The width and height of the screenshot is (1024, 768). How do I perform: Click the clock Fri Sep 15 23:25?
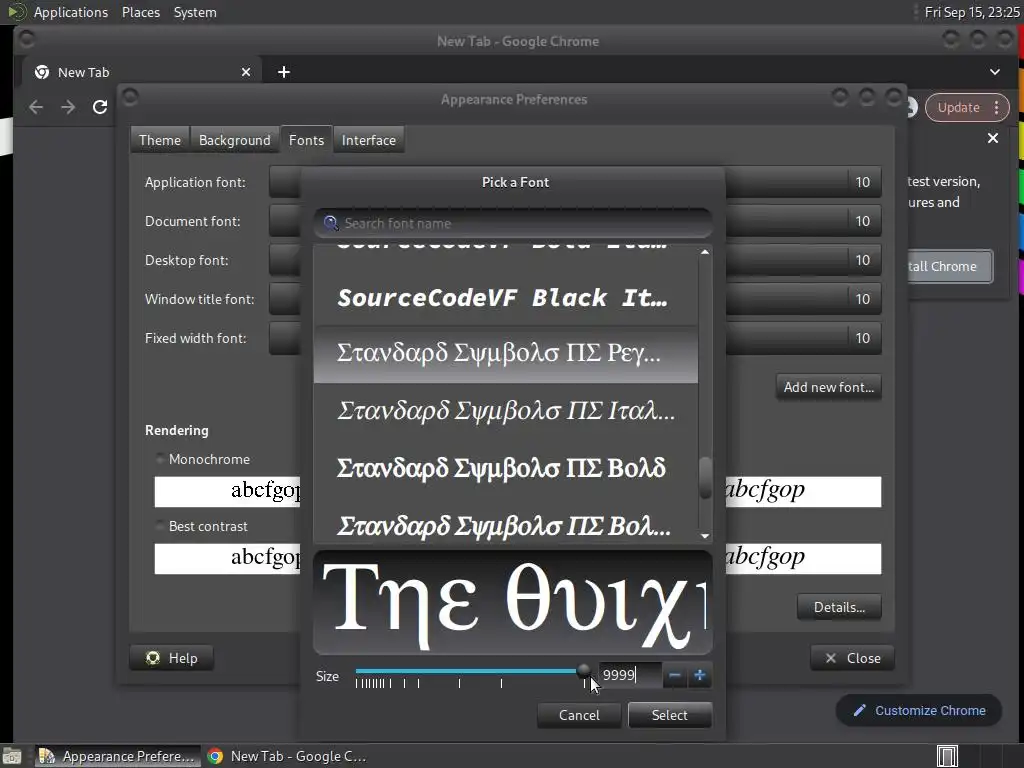click(972, 12)
